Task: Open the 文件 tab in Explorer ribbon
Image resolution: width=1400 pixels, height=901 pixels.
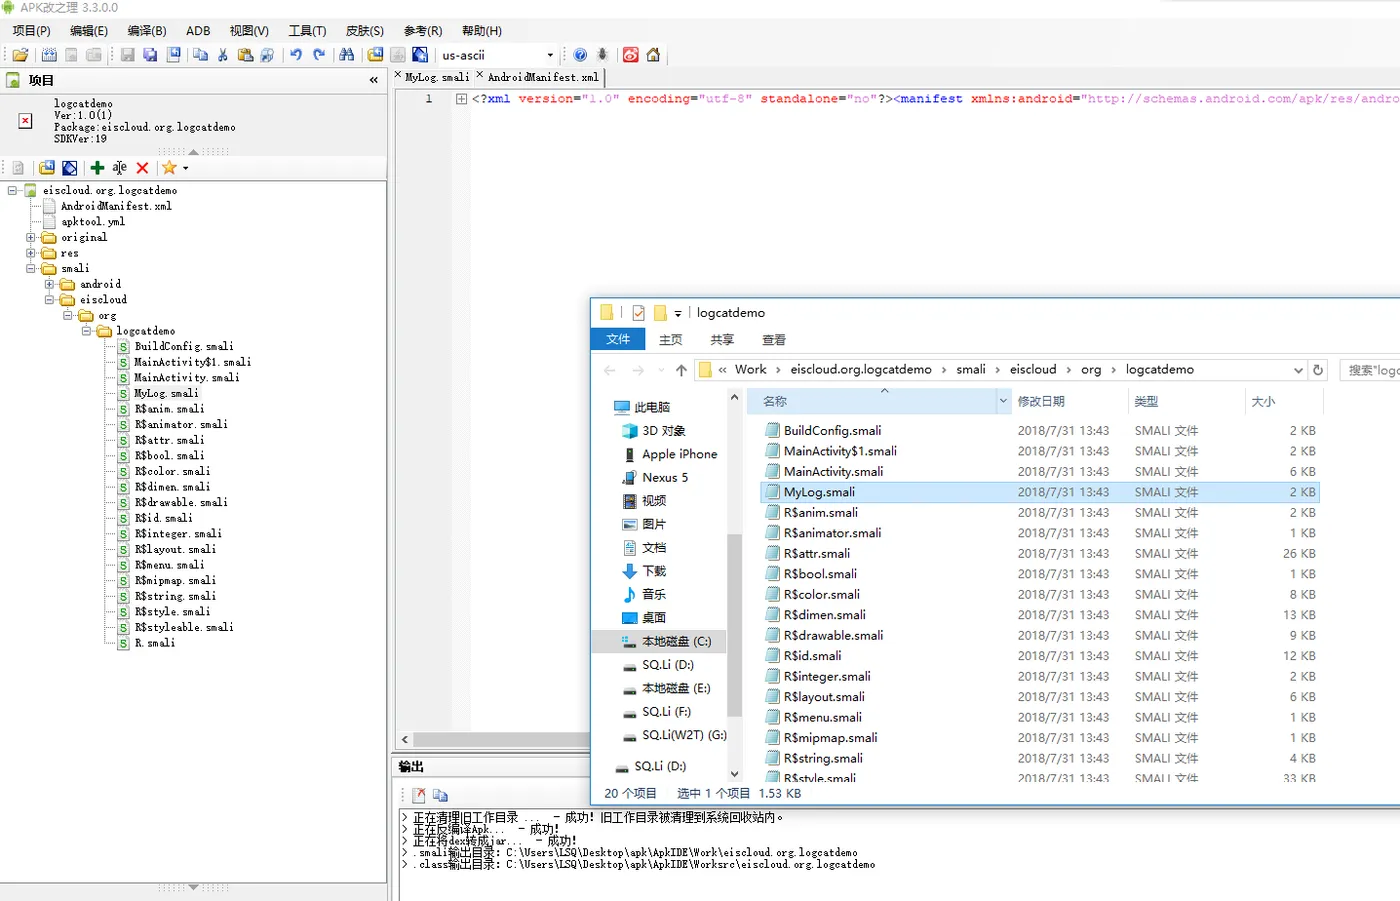Action: (x=618, y=339)
